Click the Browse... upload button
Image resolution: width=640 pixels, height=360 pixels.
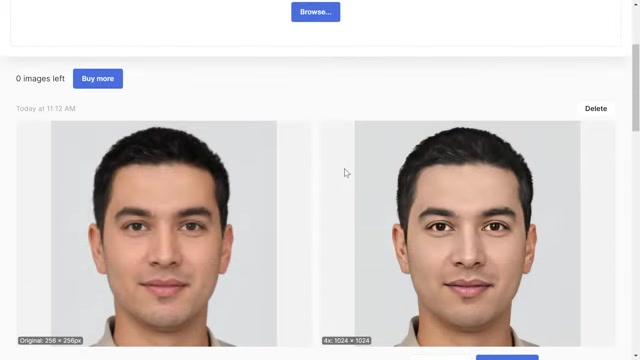click(316, 12)
